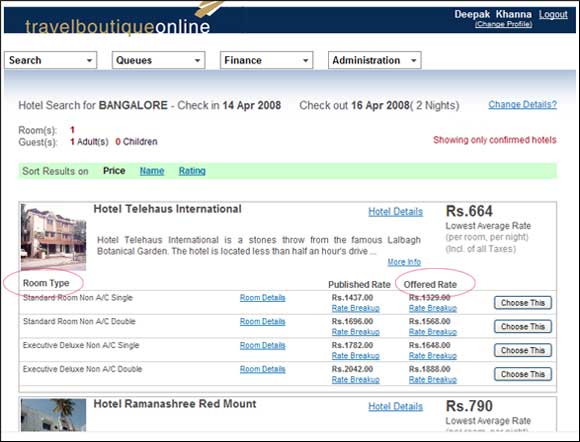Viewport: 580px width, 442px height.
Task: Click the Executive Deluxe Non A/C Double label
Action: [x=82, y=369]
